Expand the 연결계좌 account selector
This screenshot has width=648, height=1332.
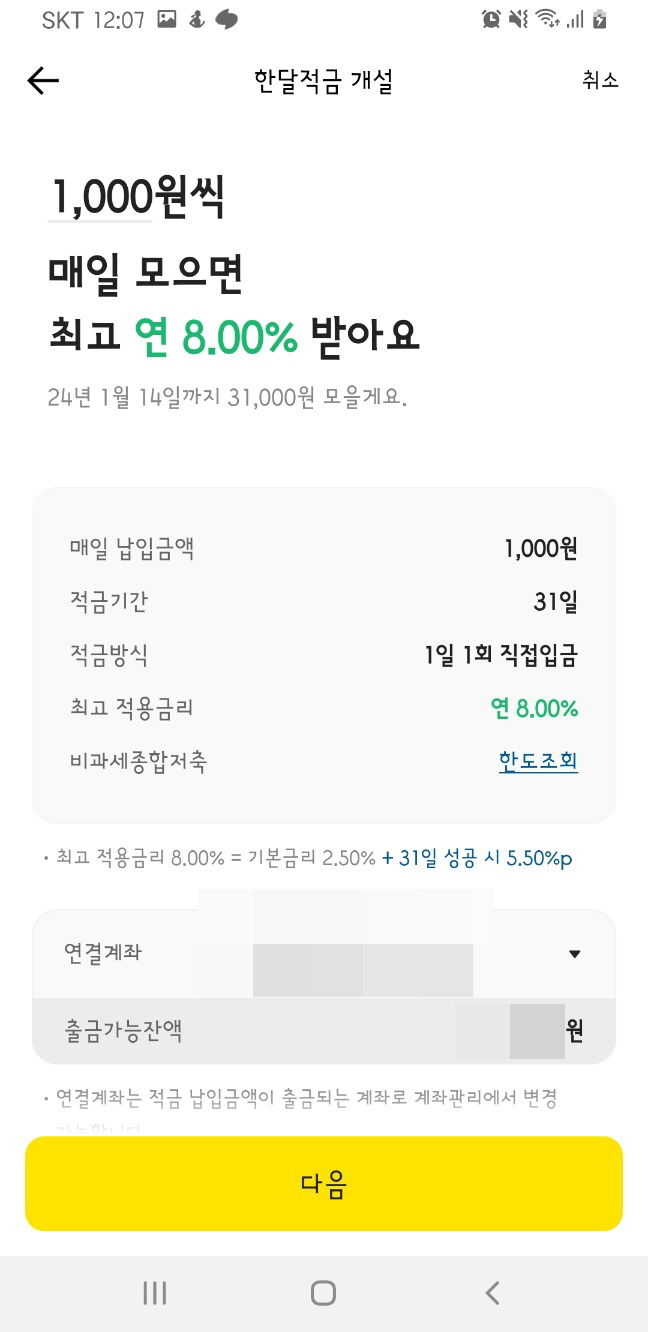click(324, 953)
